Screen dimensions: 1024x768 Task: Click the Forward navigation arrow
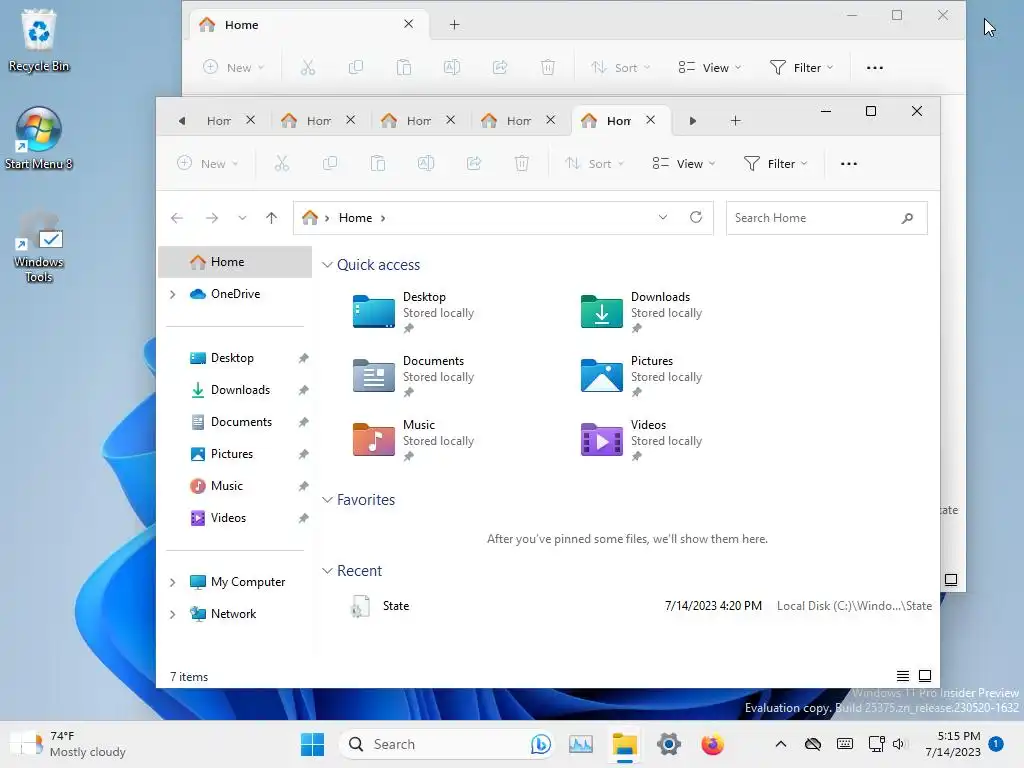(x=212, y=218)
